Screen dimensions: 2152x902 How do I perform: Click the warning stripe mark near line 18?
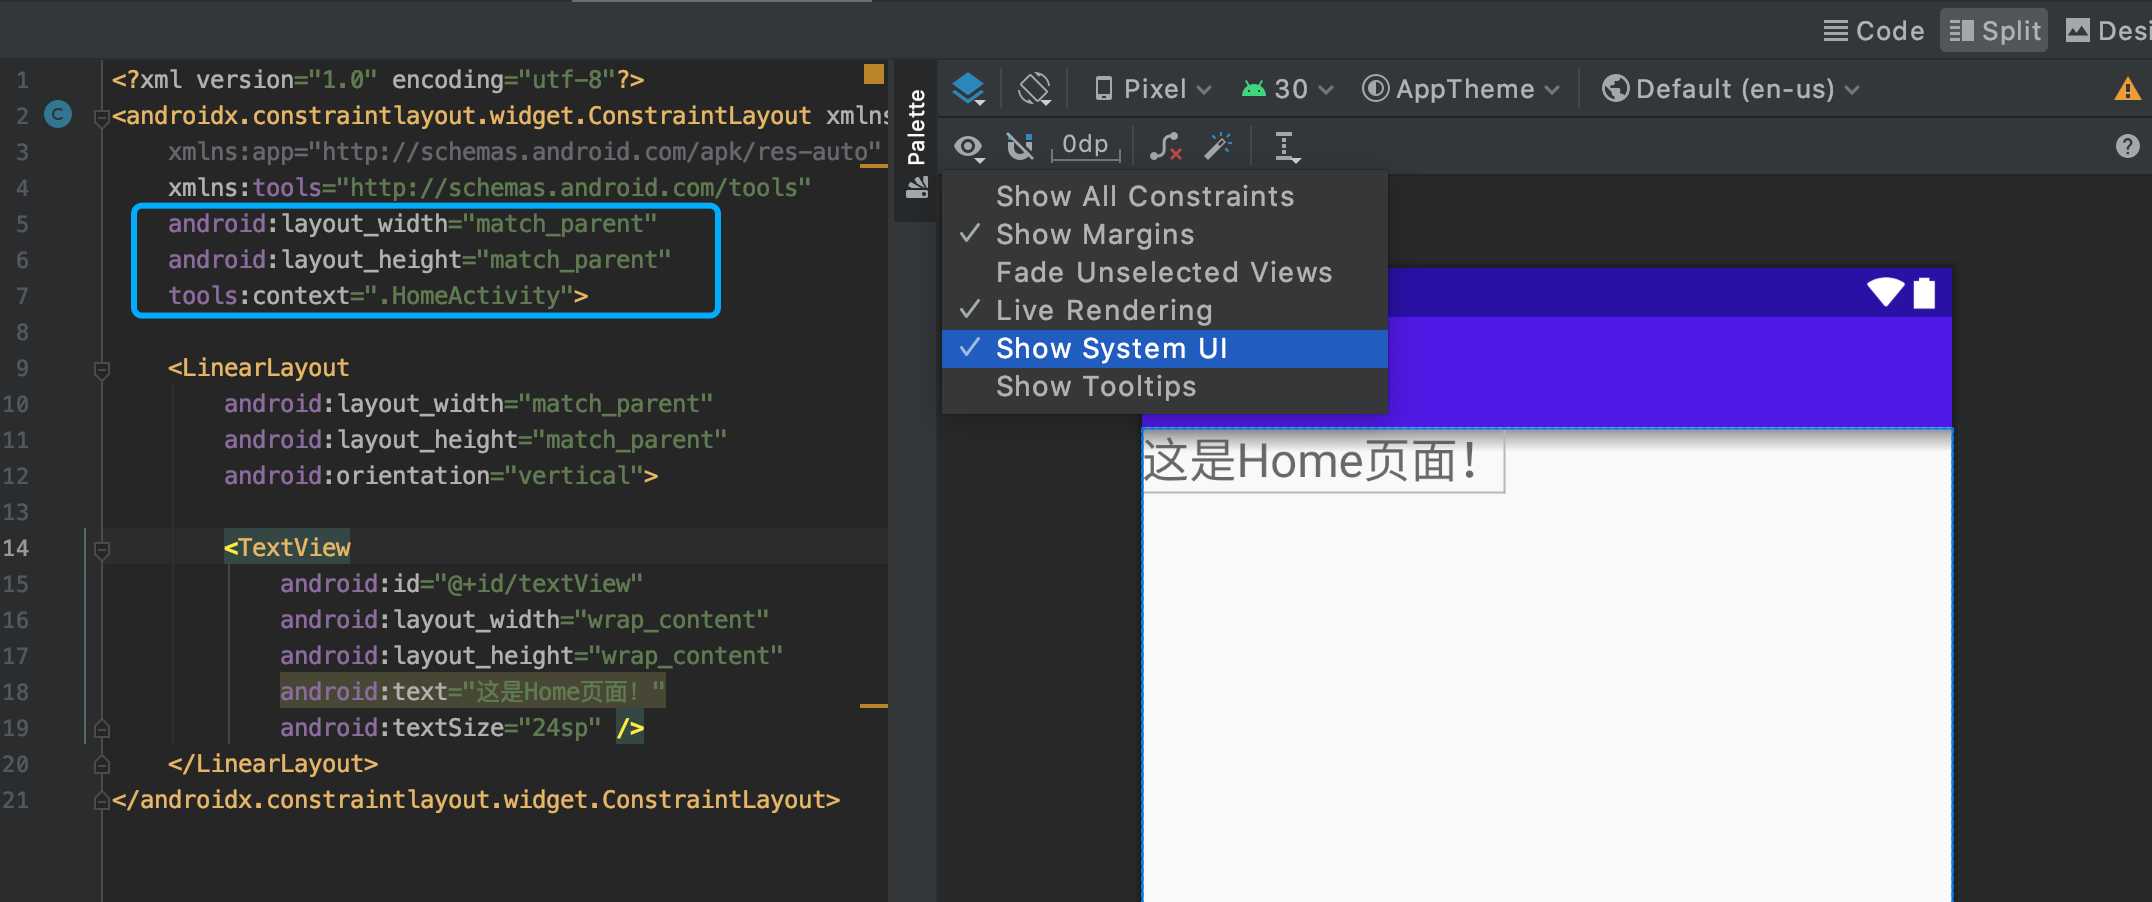point(874,706)
